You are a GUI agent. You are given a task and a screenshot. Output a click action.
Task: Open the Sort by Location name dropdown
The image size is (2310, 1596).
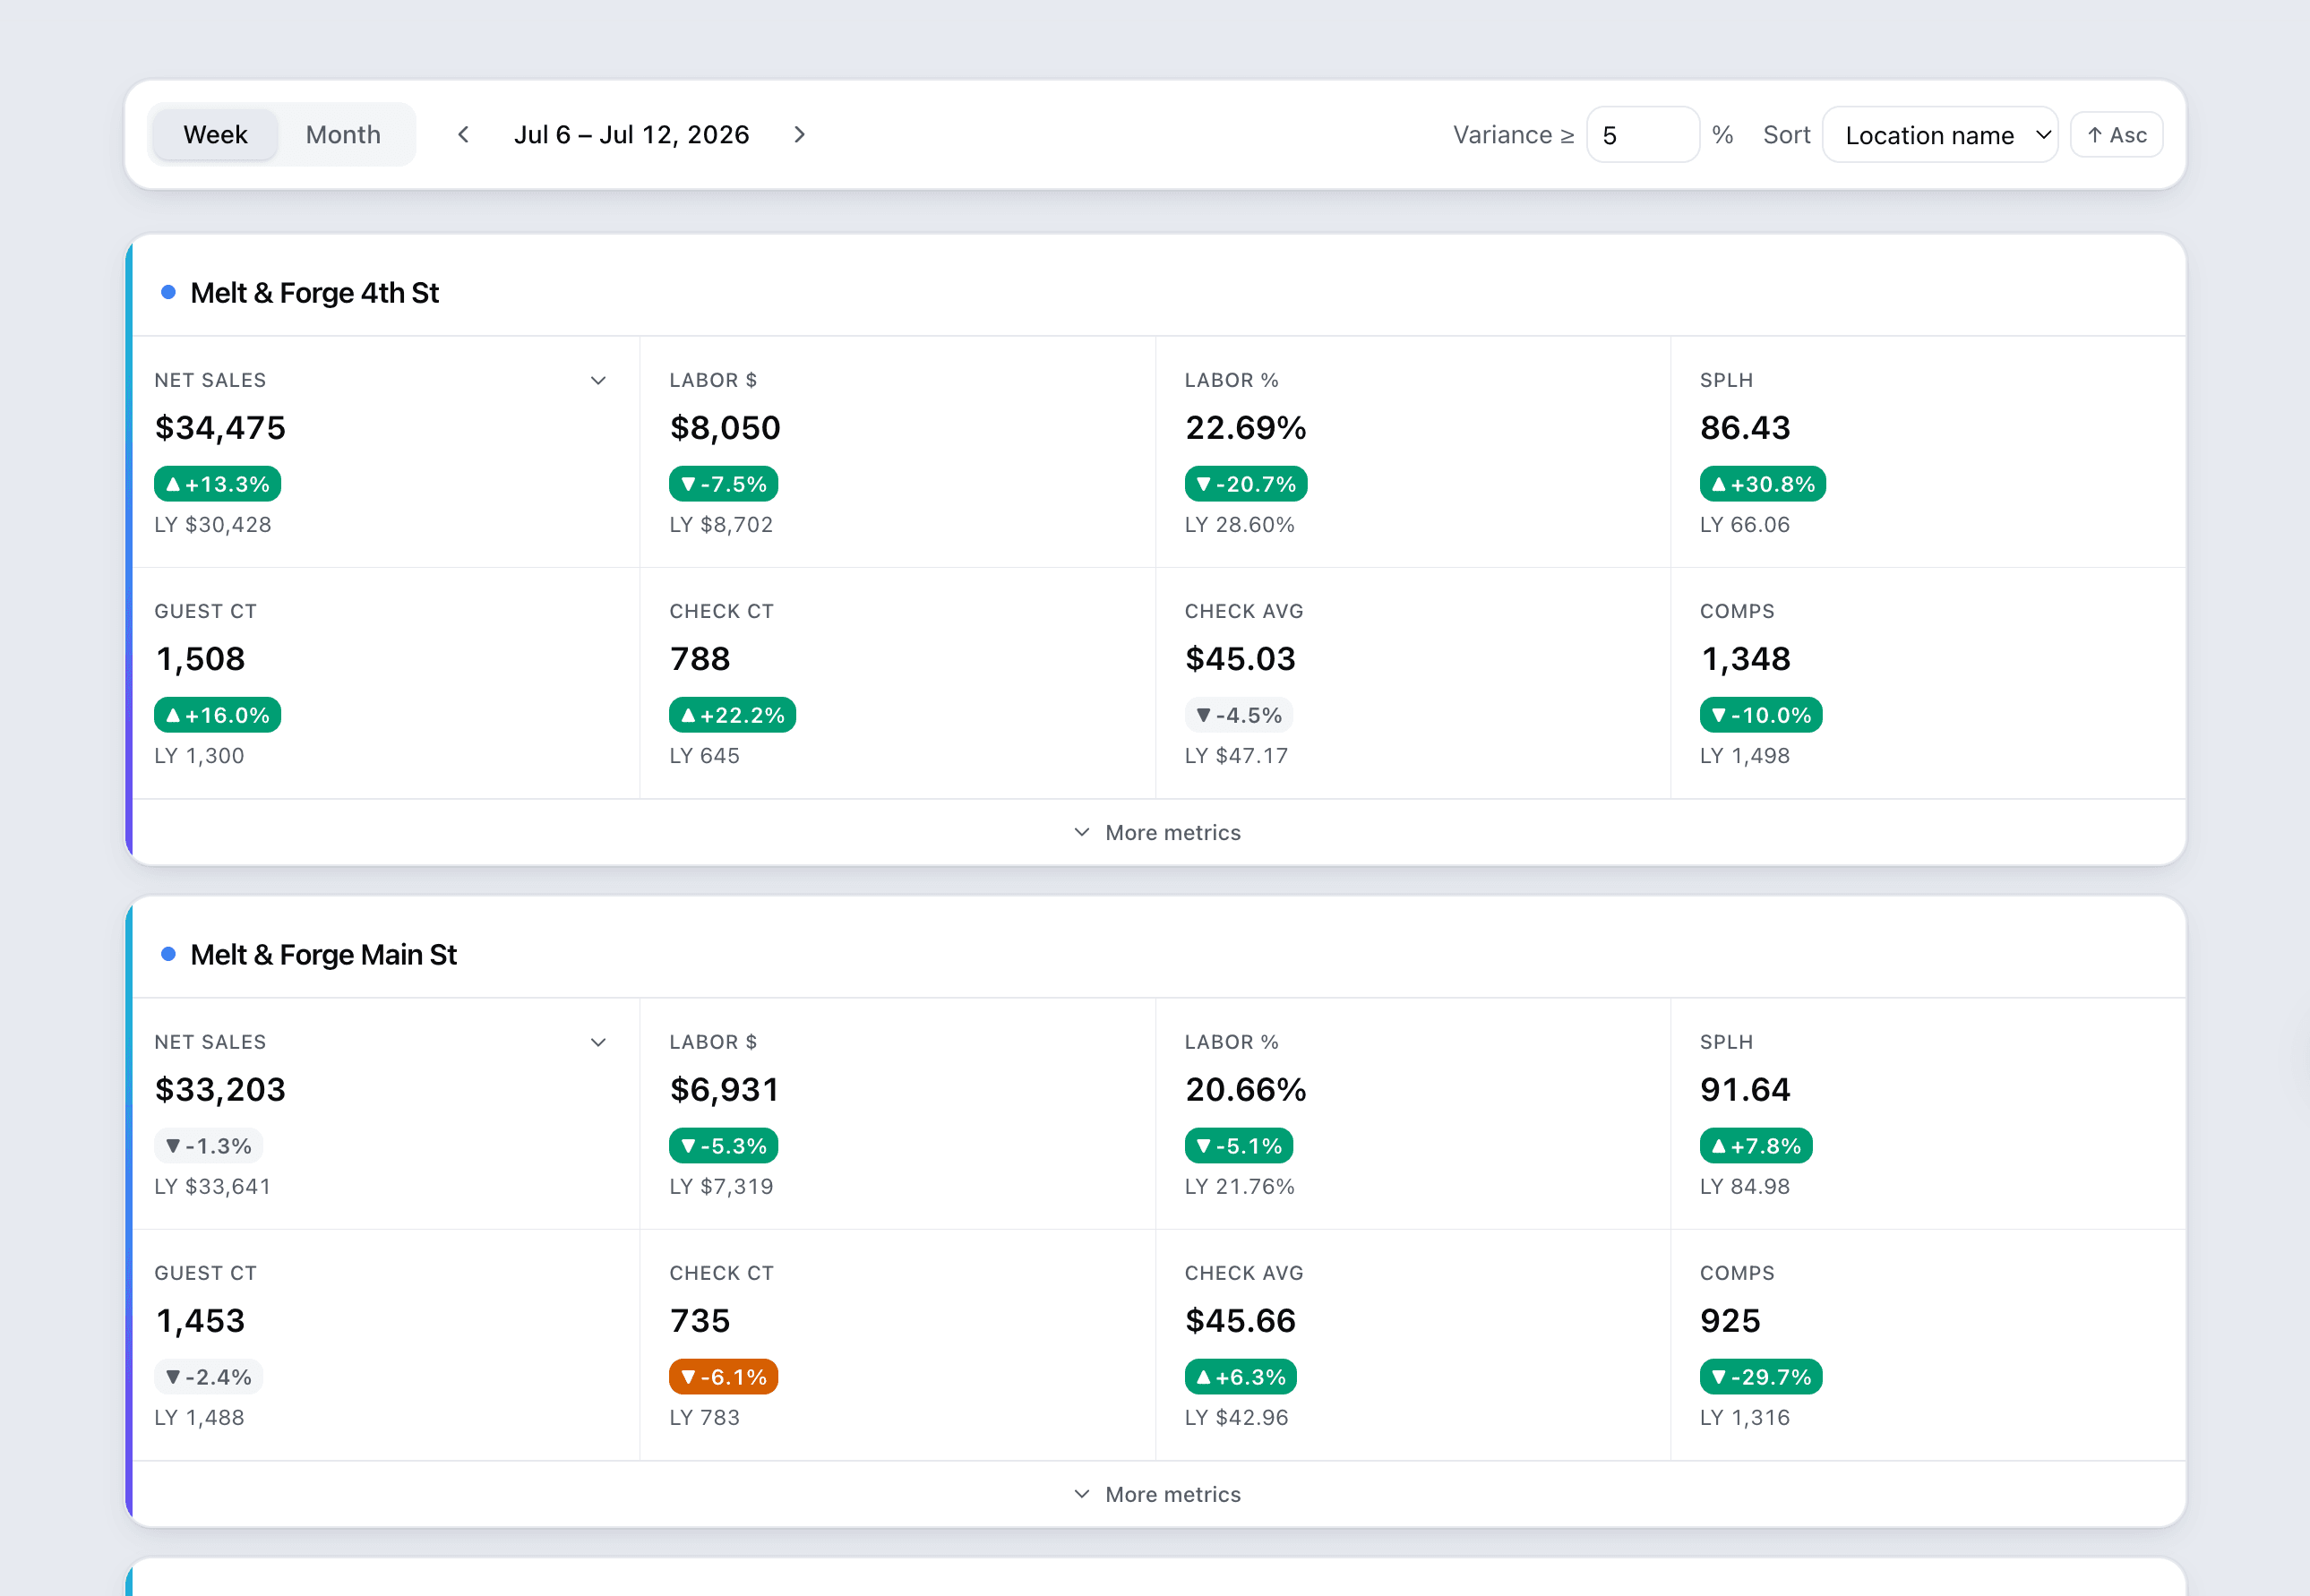1939,135
